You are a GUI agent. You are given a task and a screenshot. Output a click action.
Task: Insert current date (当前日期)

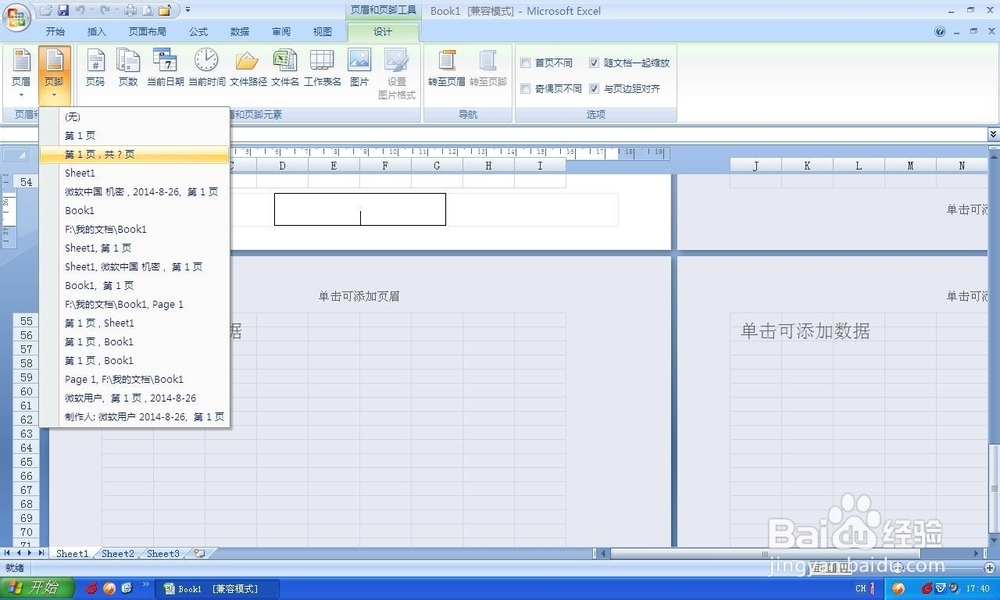click(x=165, y=68)
